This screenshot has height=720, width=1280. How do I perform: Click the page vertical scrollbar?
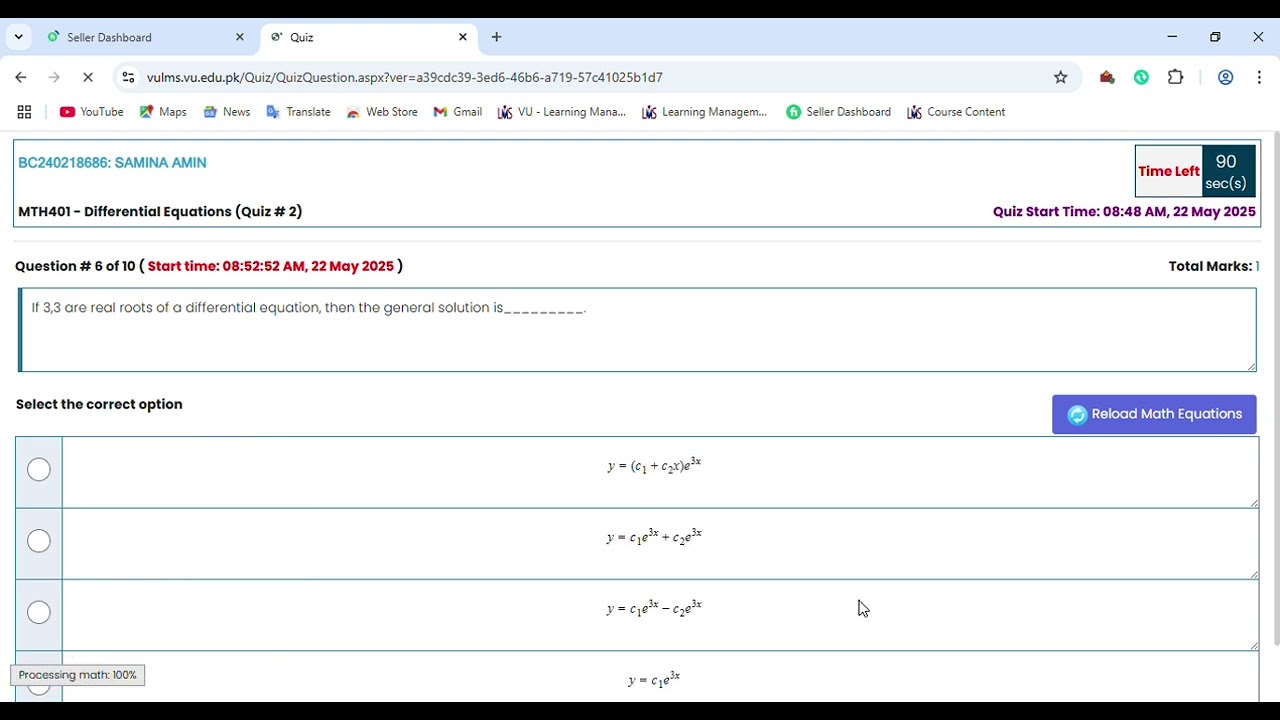click(1275, 388)
